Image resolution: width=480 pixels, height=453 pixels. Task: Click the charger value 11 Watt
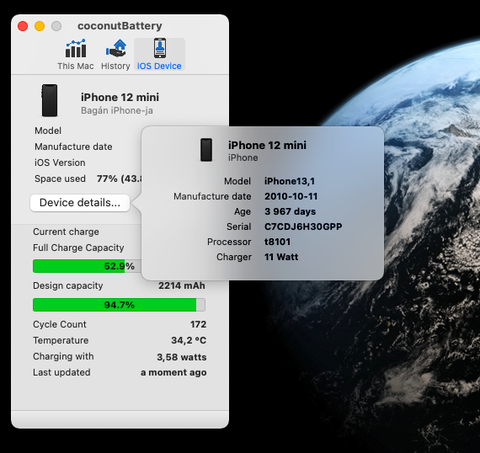point(281,257)
